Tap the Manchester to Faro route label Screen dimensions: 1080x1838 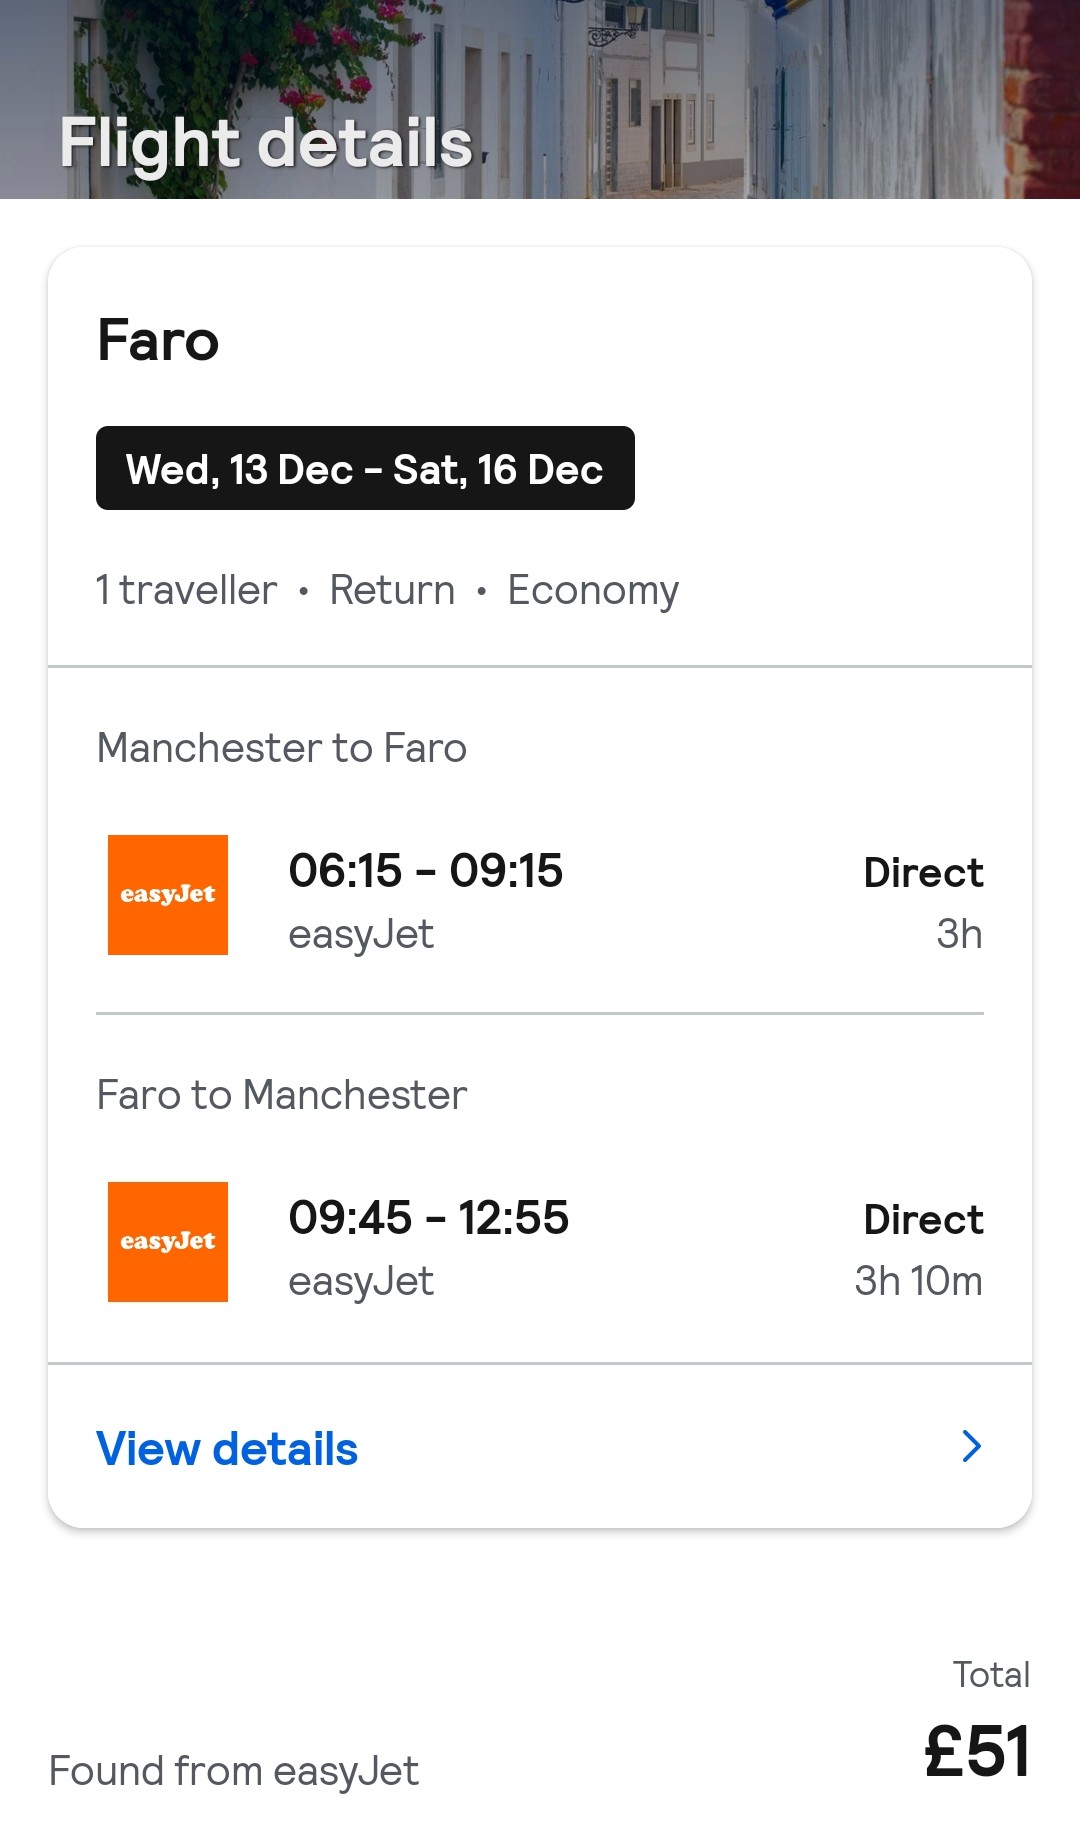point(282,748)
